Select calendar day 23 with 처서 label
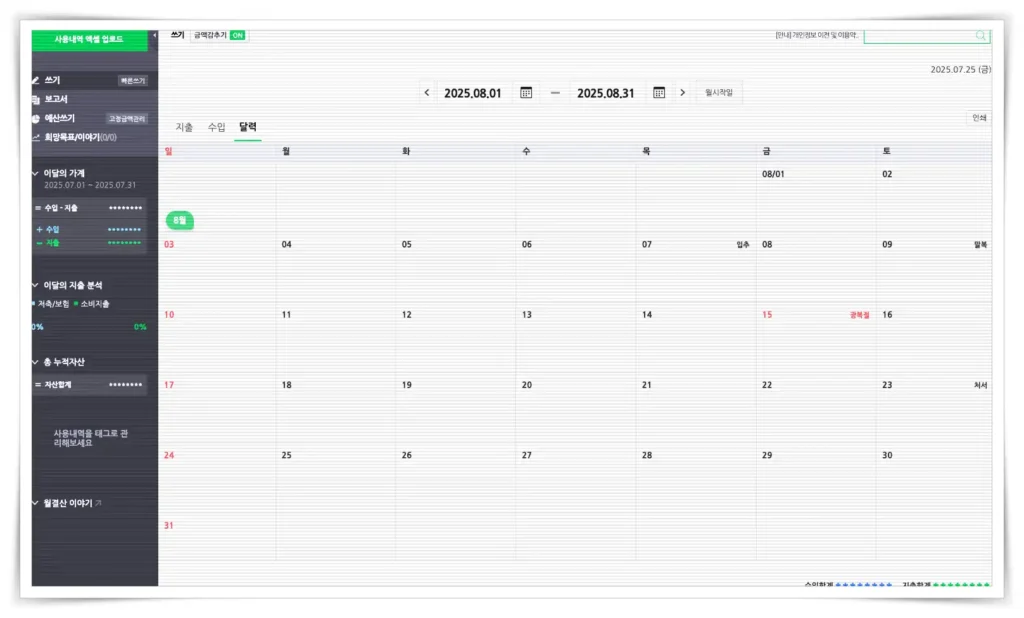The width and height of the screenshot is (1024, 618). click(x=934, y=408)
